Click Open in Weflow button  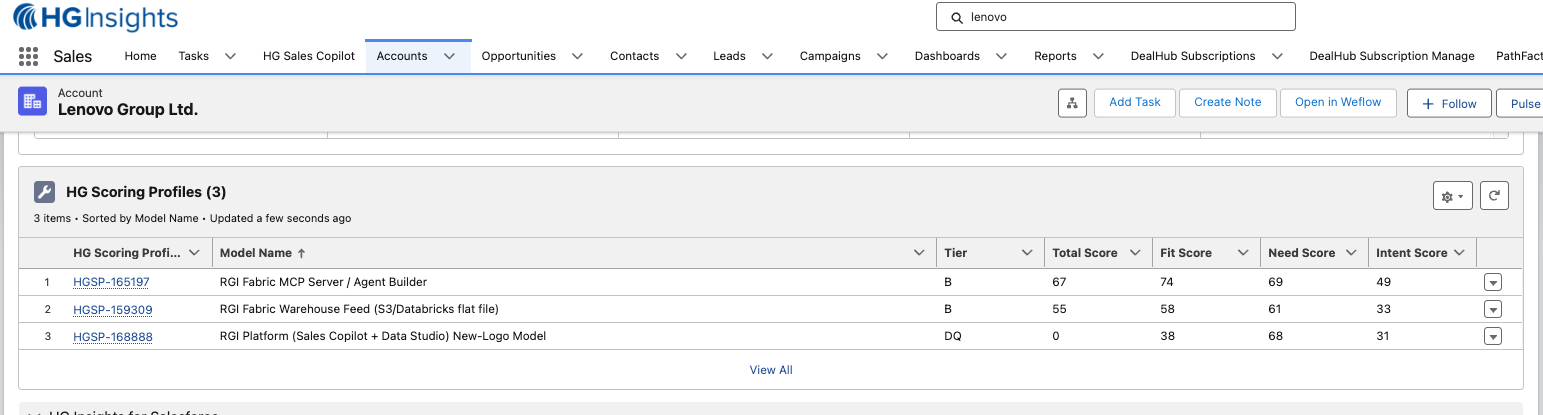tap(1338, 102)
